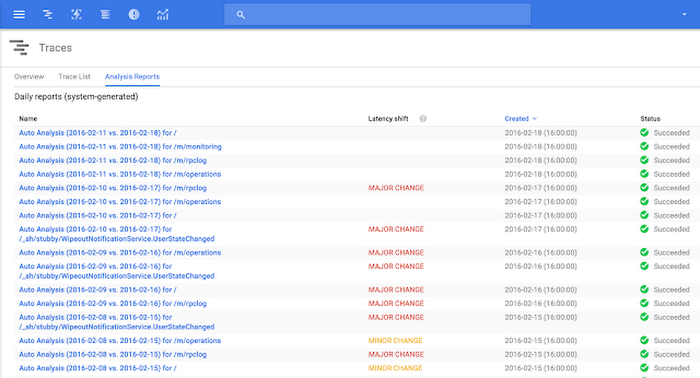This screenshot has height=378, width=700.
Task: Click MAJOR CHANGE for 02-15 /m/rpclog row
Action: click(x=396, y=354)
